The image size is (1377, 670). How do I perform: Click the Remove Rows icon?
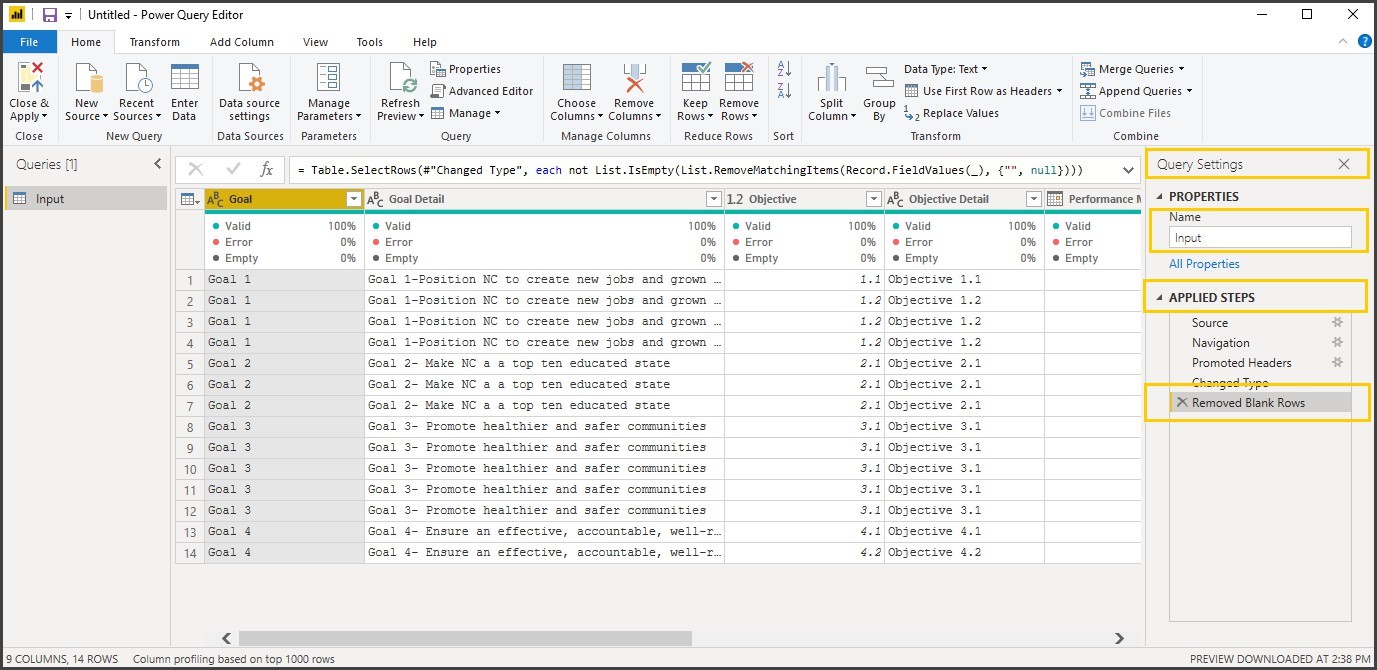click(739, 78)
